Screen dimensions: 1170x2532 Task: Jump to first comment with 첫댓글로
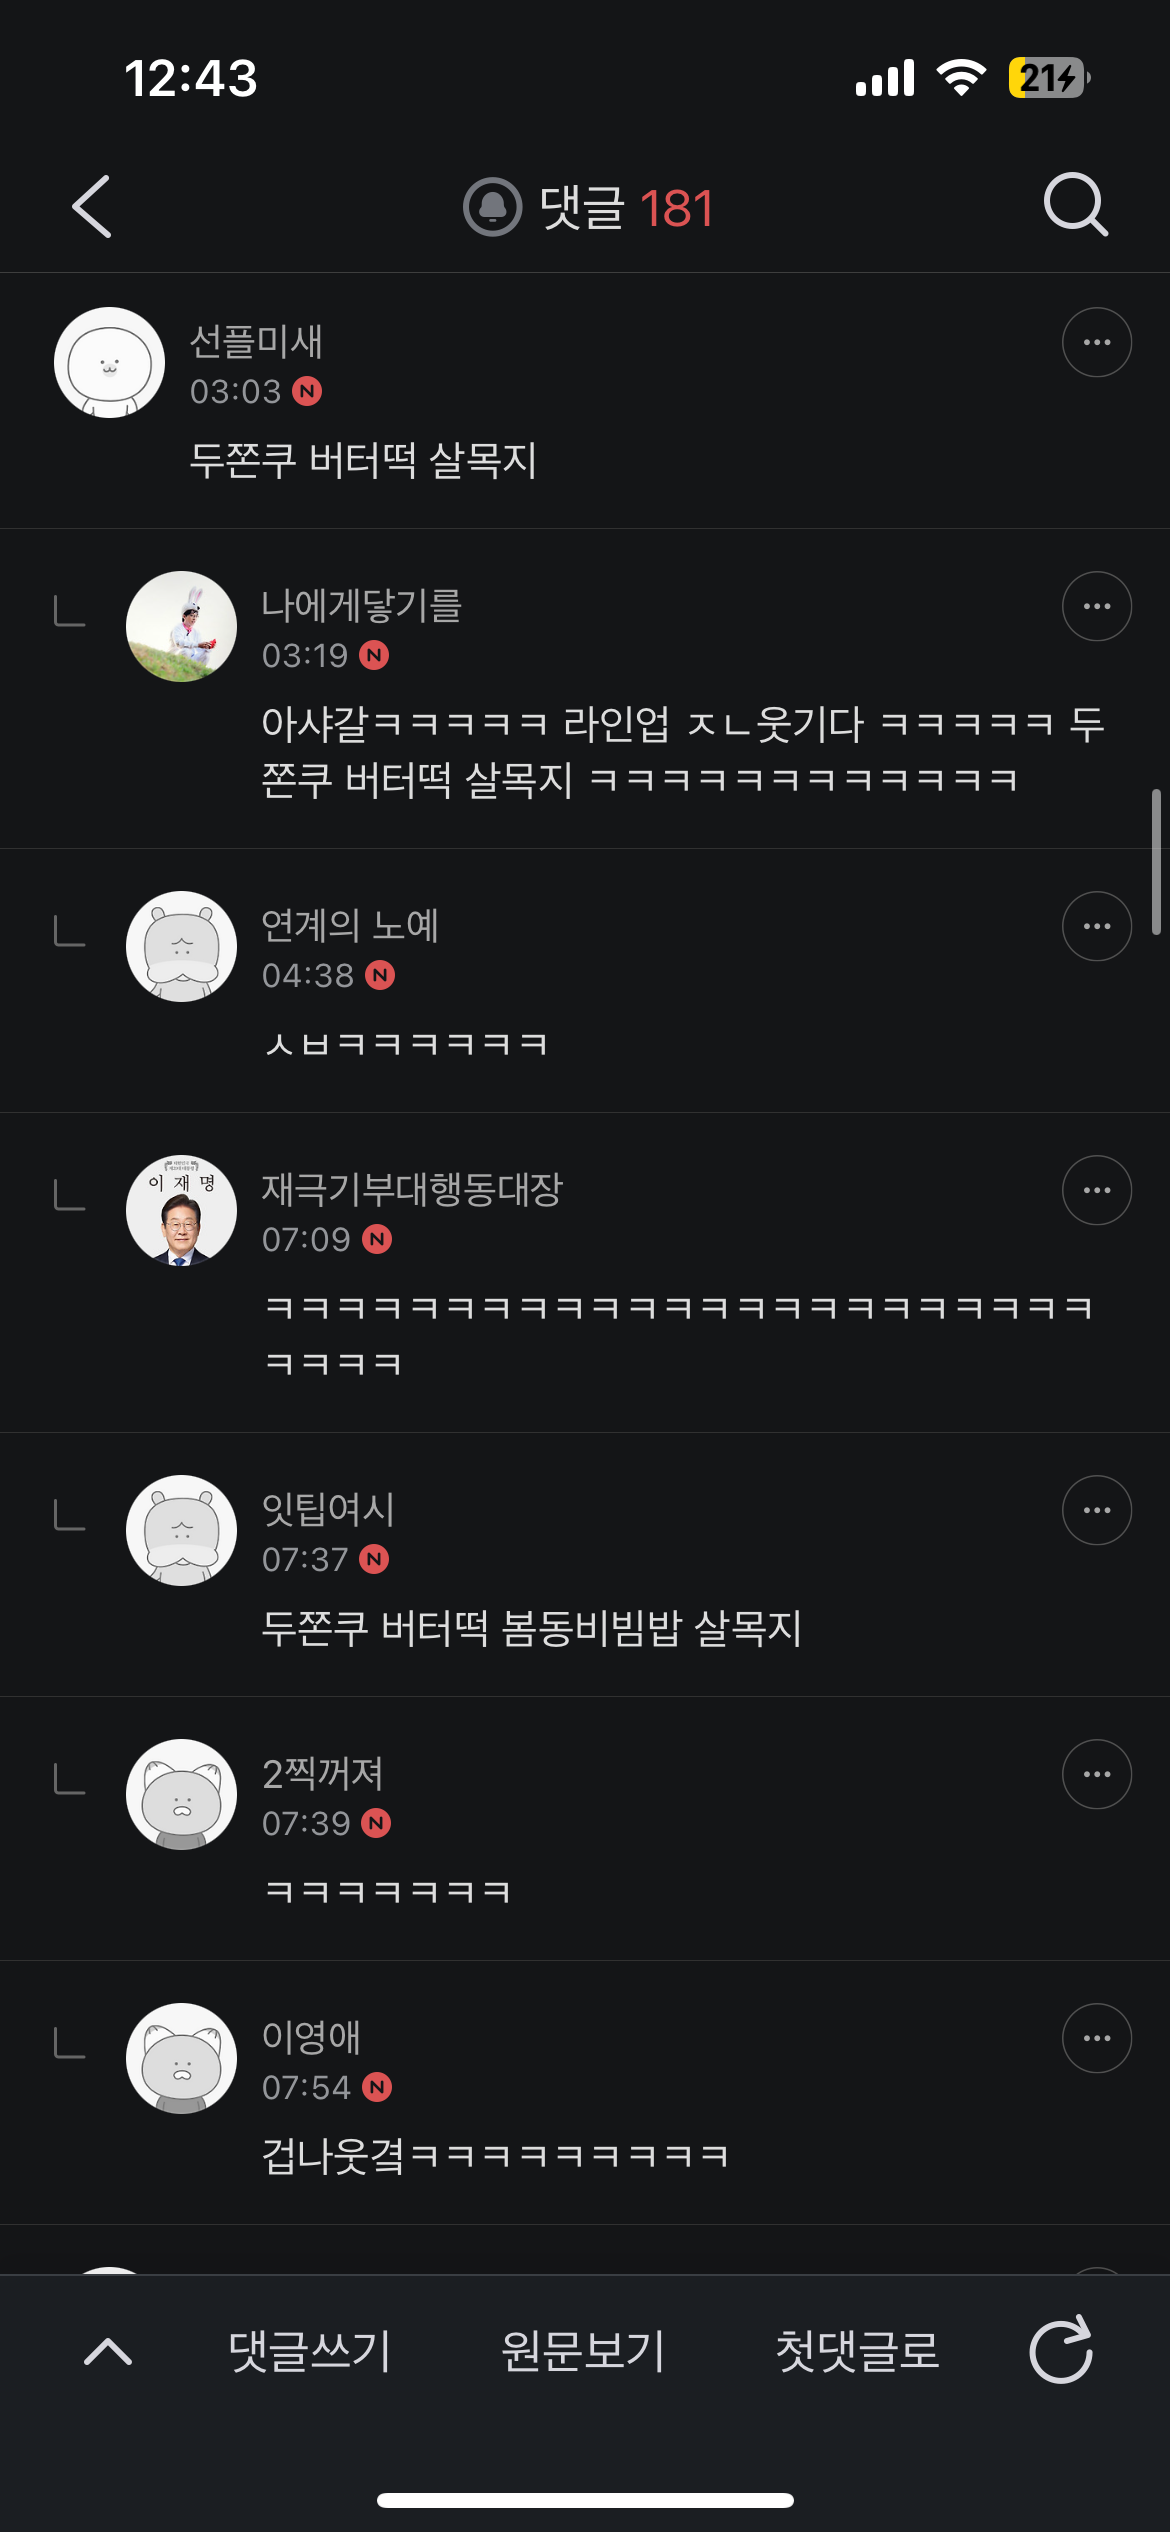[x=857, y=2351]
